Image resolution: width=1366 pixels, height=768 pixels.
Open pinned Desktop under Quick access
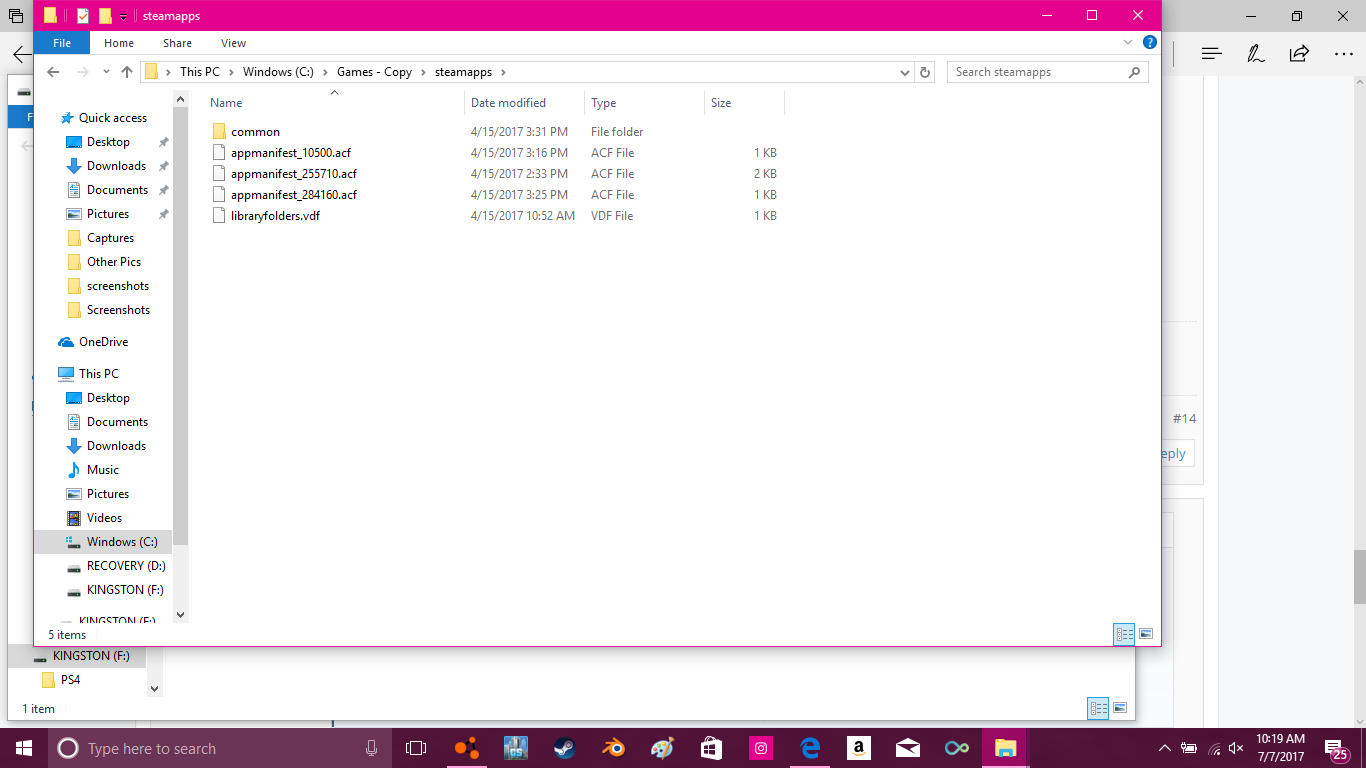[x=108, y=142]
